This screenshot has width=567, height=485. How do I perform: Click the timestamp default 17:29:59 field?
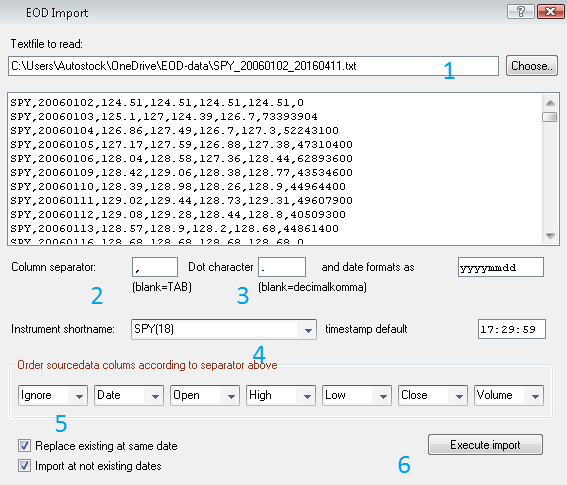coord(512,329)
